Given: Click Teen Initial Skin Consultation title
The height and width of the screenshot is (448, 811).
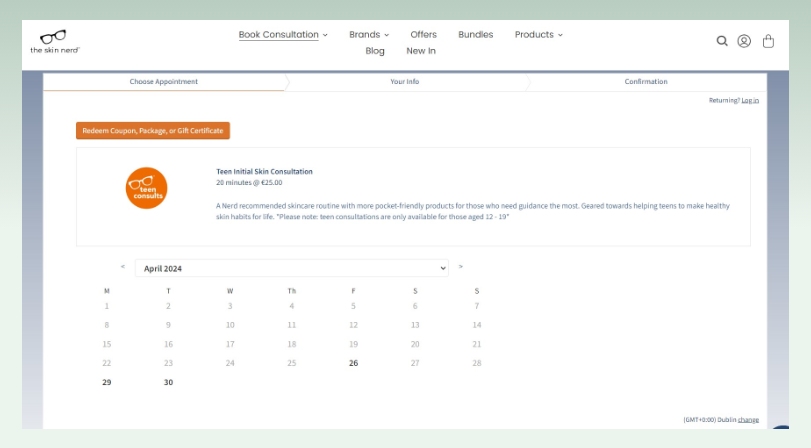Looking at the screenshot, I should point(264,171).
